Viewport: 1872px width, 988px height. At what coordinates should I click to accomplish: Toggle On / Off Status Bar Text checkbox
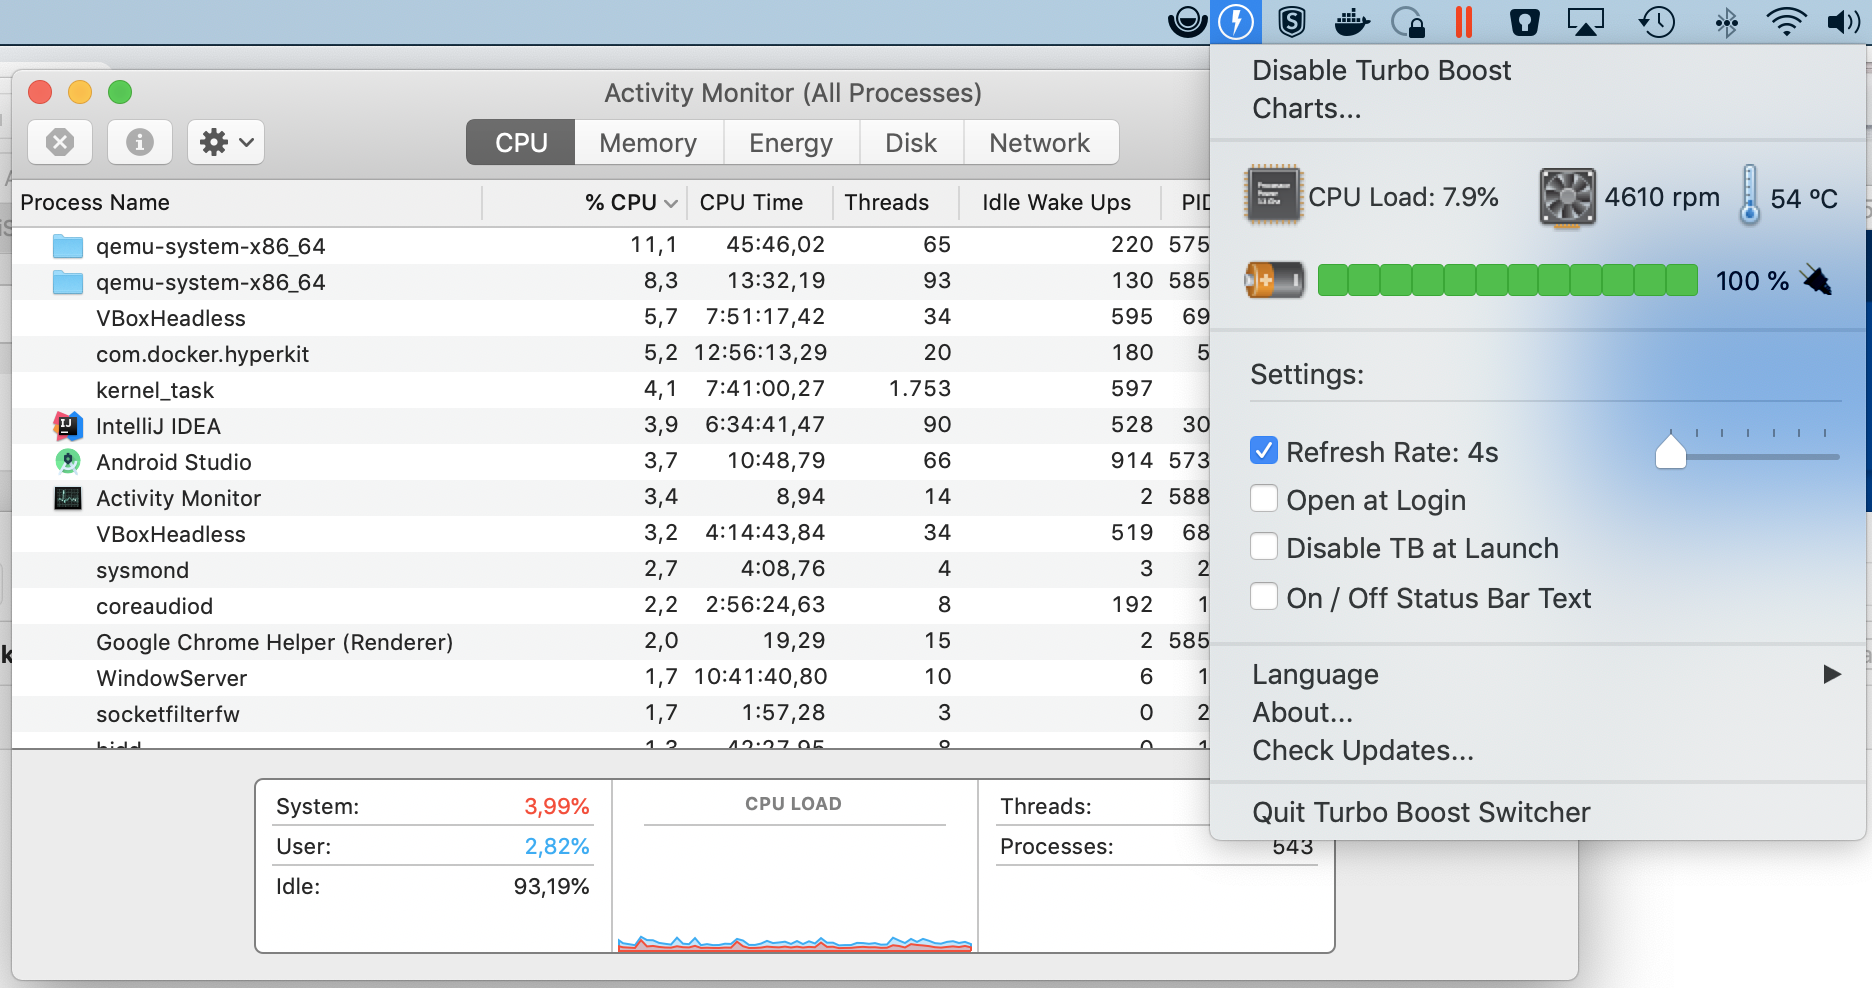pos(1264,596)
